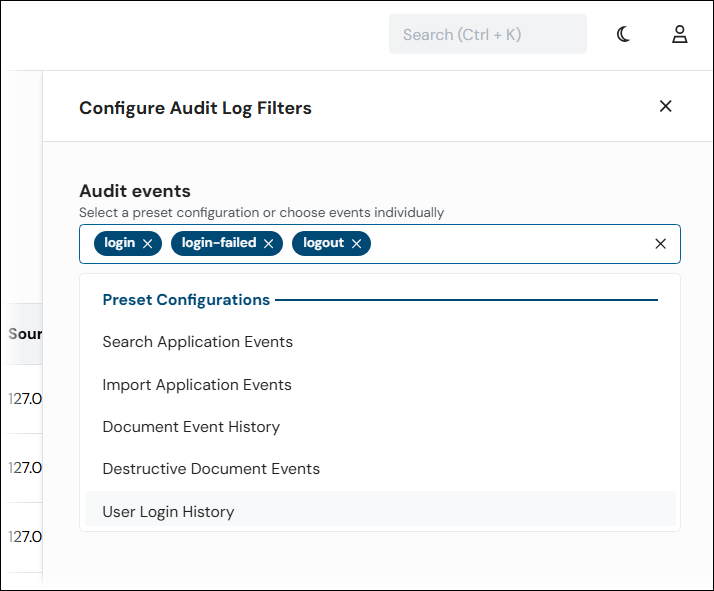Close the Configure Audit Log Filters panel
Screen dimensions: 714x591
665,106
